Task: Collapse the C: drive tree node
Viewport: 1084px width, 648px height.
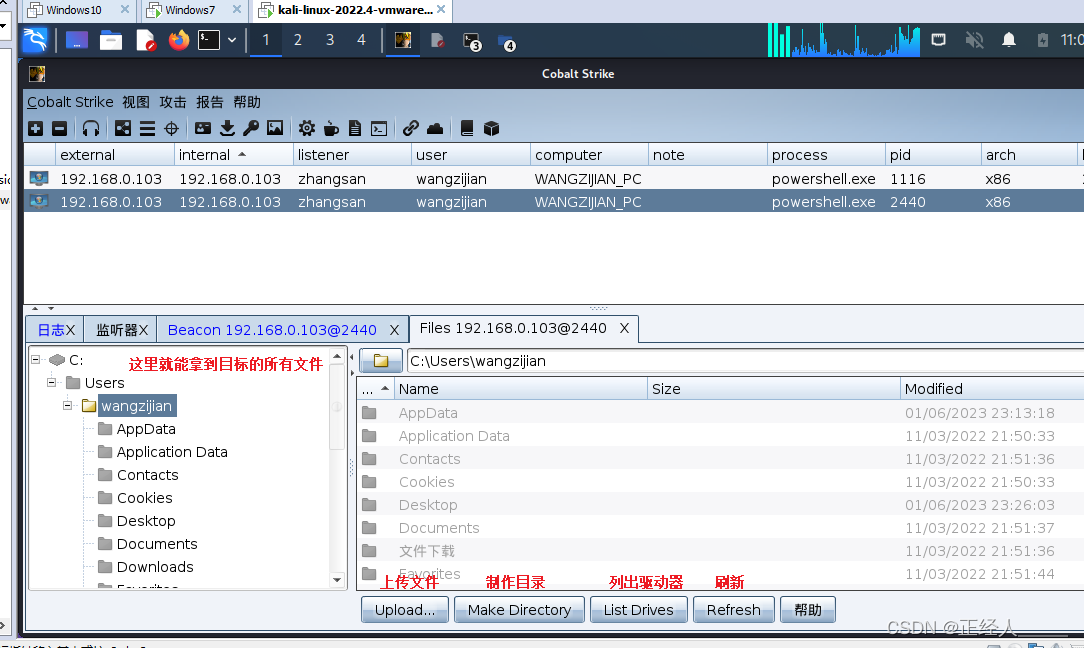Action: (36, 360)
